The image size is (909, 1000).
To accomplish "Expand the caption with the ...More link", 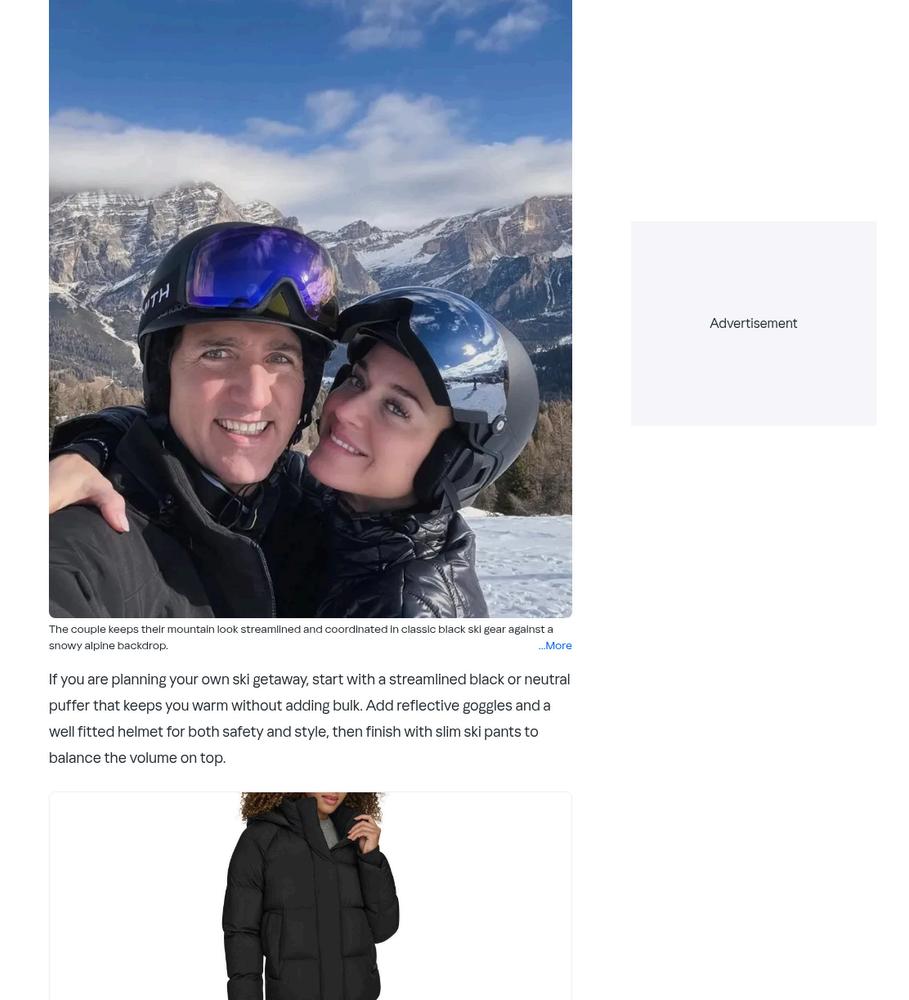I will [x=554, y=645].
